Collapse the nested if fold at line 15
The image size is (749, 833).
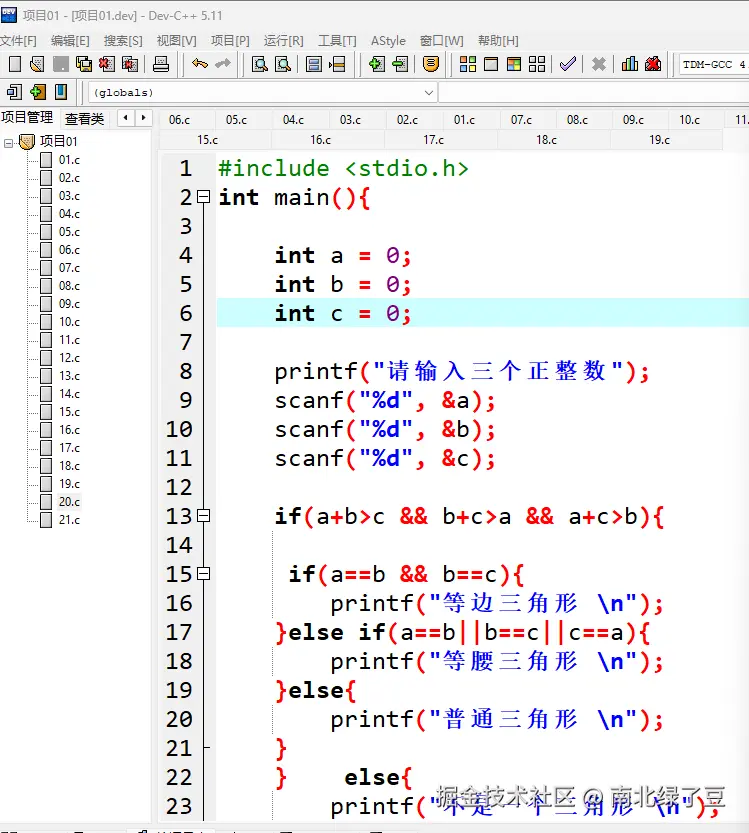(x=203, y=574)
